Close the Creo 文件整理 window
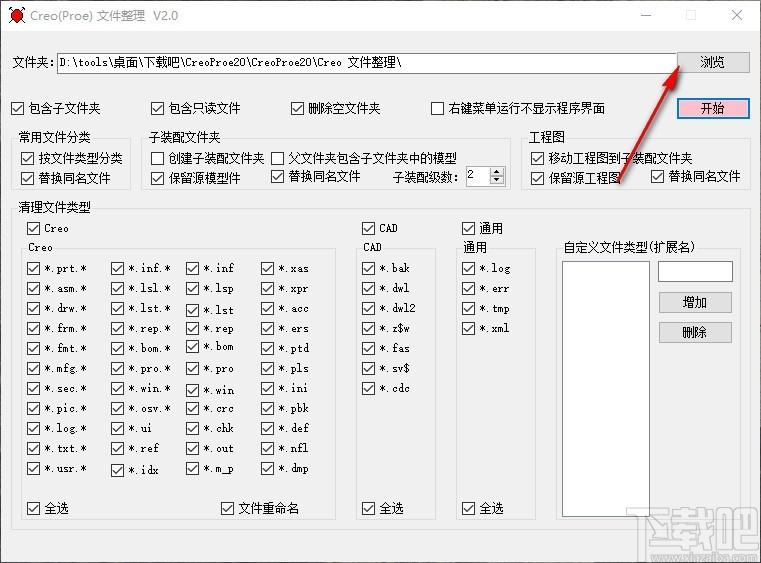761x563 pixels. point(737,16)
